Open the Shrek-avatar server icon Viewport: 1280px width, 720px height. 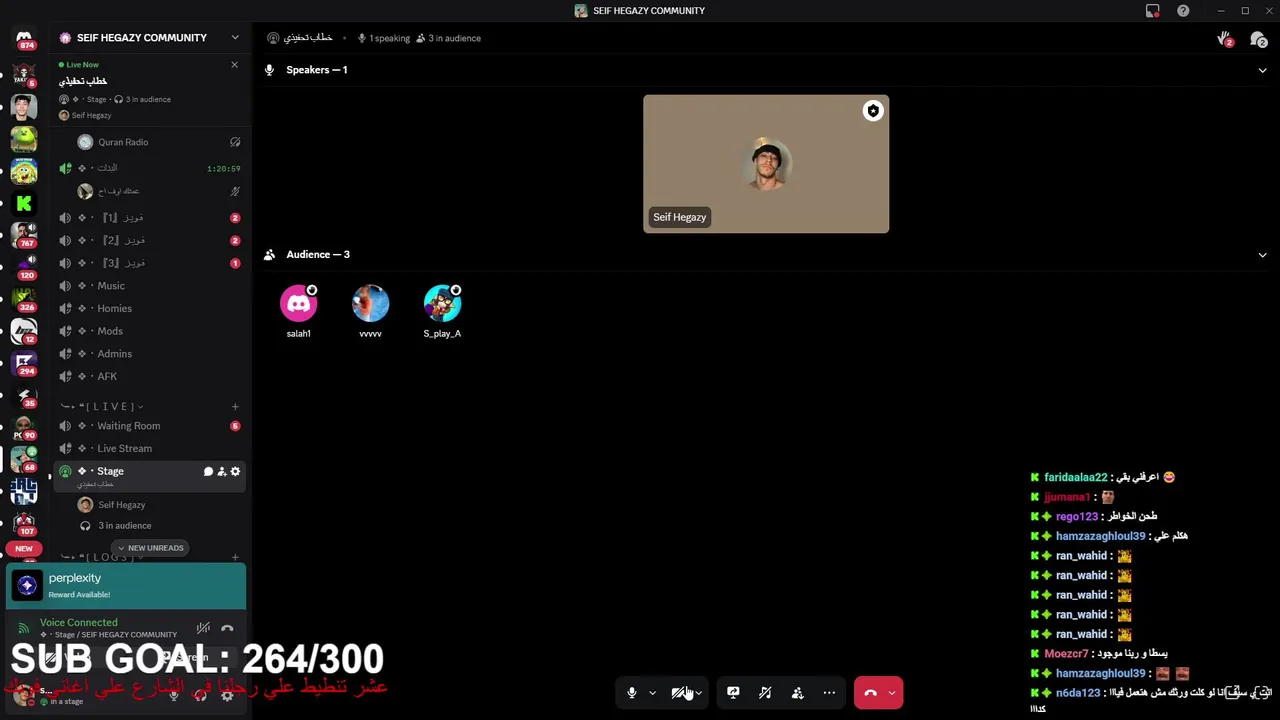24,138
